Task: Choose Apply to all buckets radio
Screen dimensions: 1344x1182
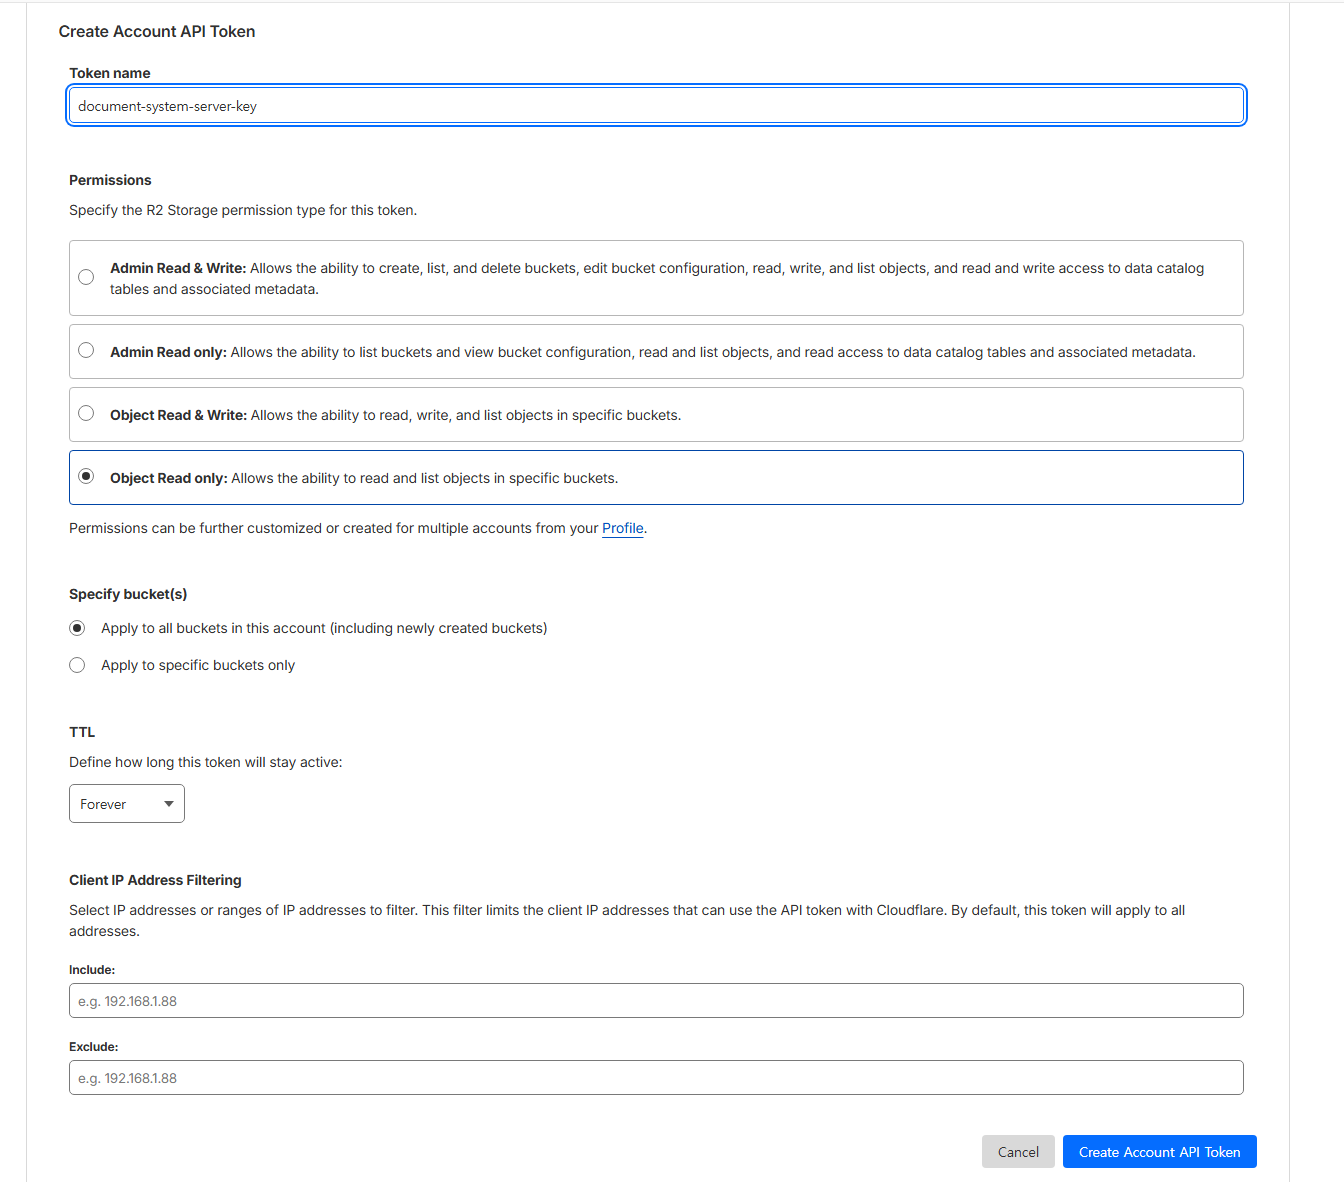Action: tap(77, 628)
